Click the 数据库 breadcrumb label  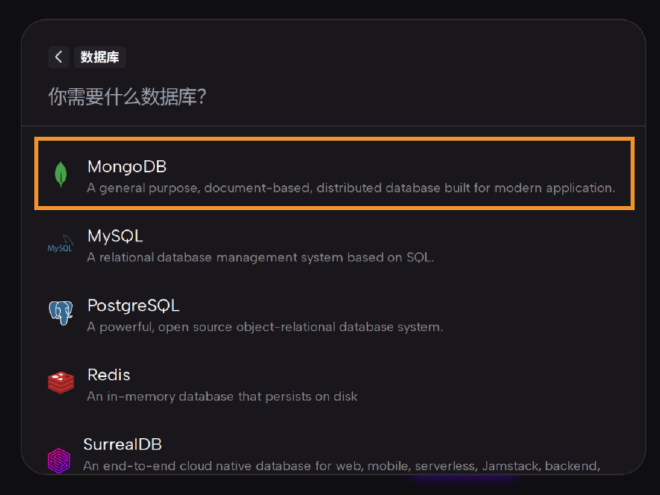(101, 57)
